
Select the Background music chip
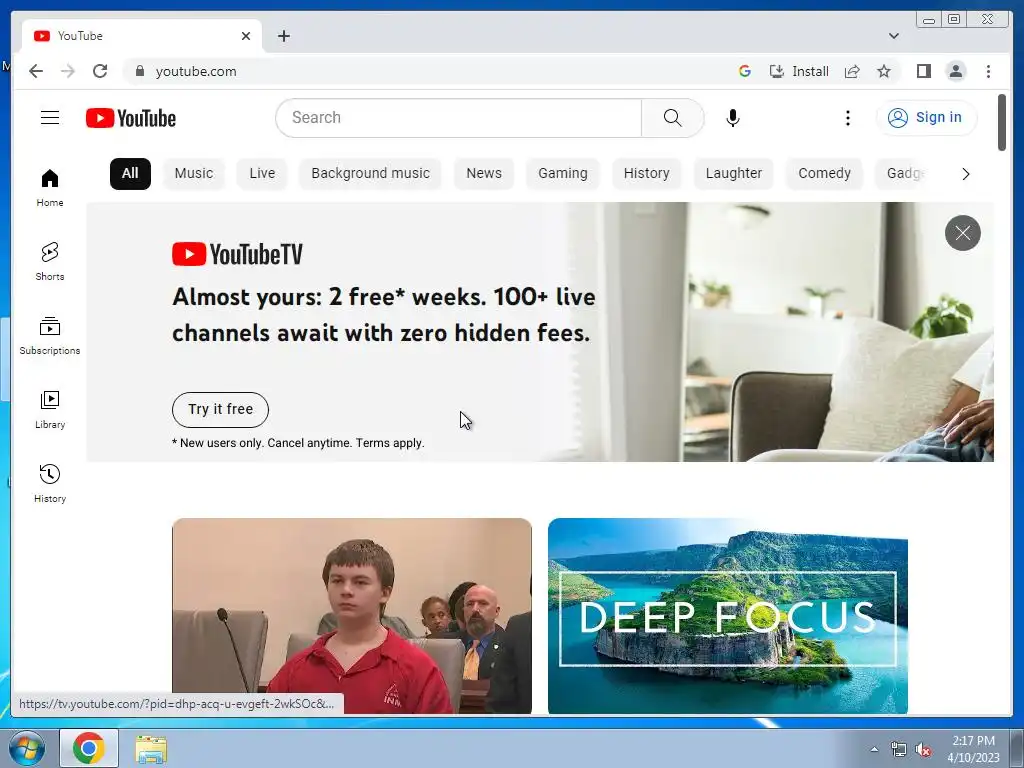[370, 174]
